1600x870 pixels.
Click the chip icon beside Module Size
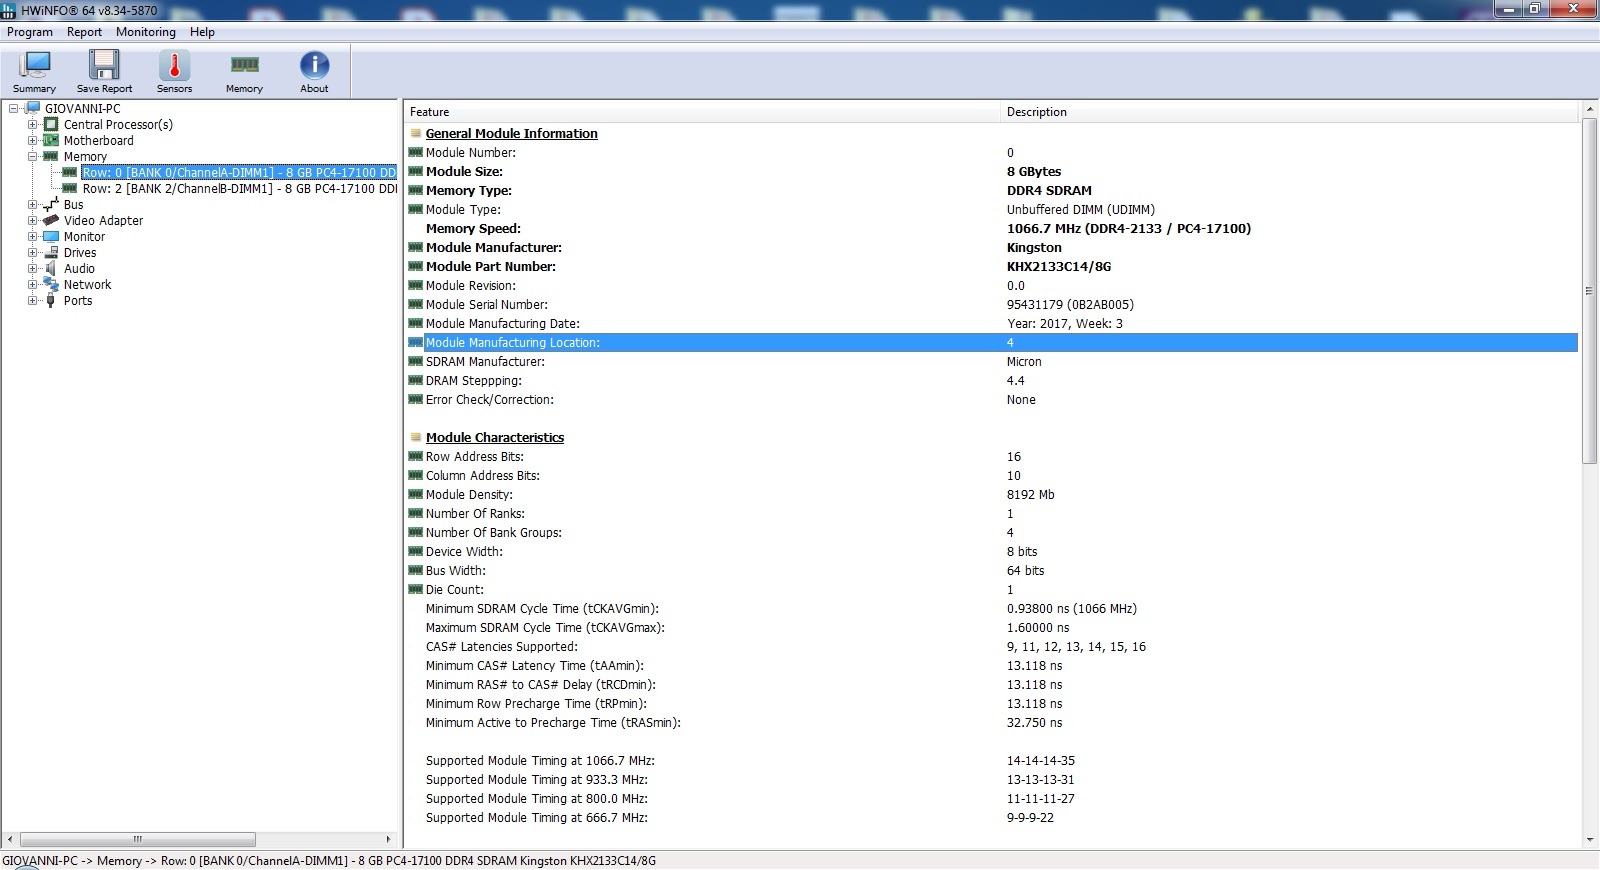pos(416,171)
